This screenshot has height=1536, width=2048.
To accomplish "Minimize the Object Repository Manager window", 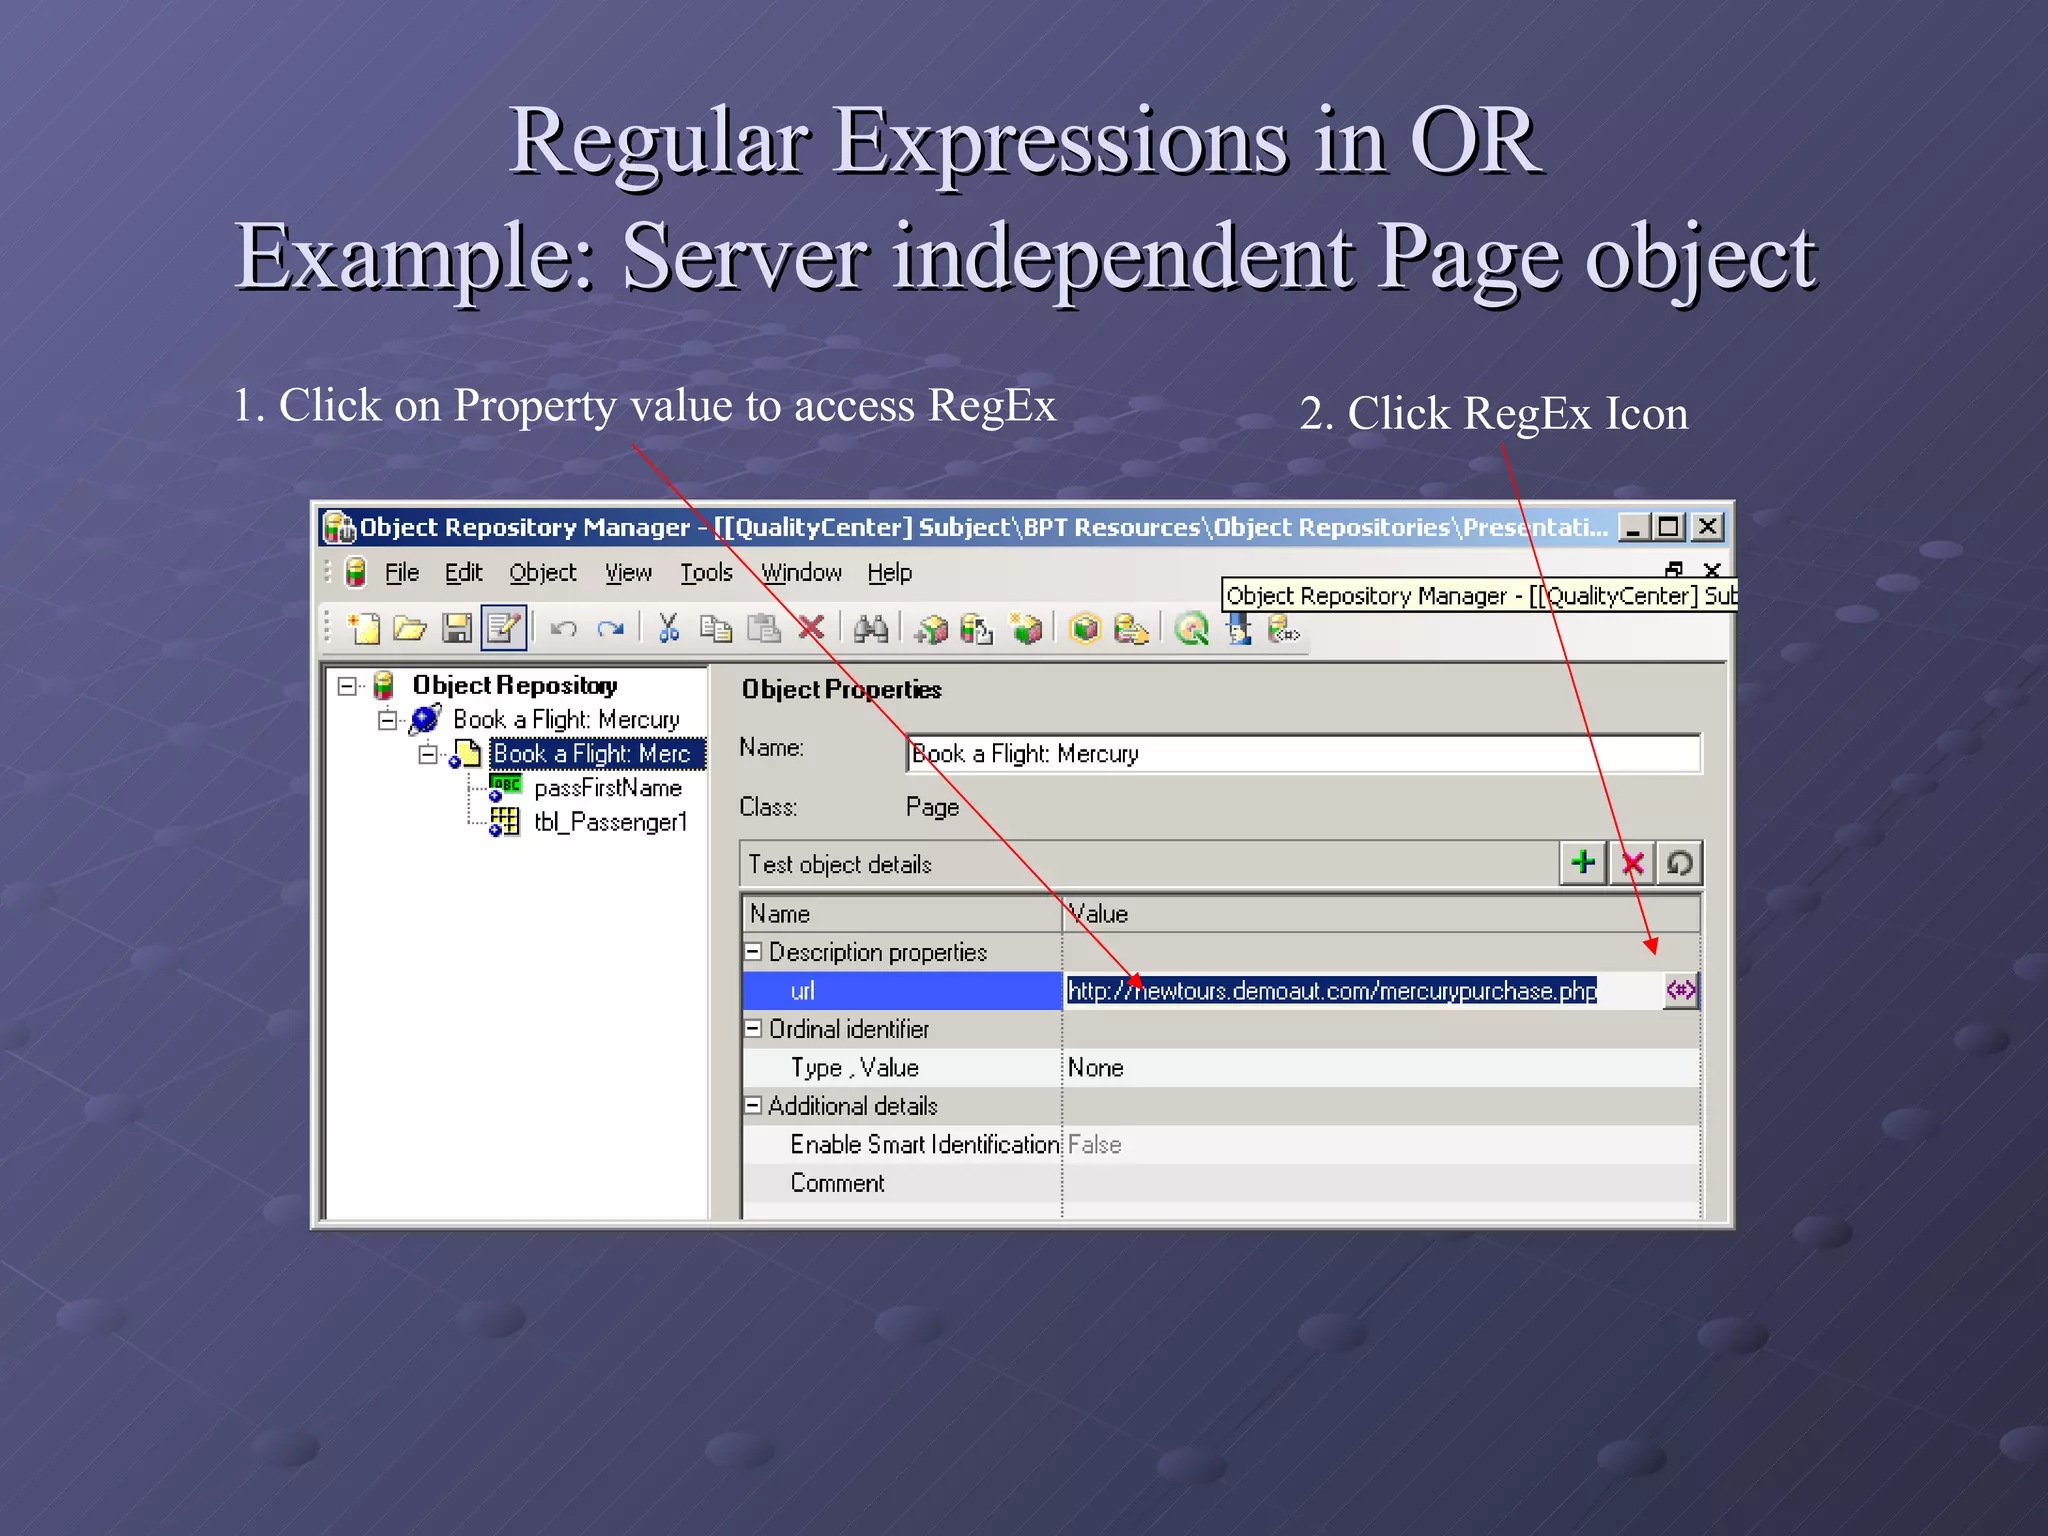I will (1633, 527).
